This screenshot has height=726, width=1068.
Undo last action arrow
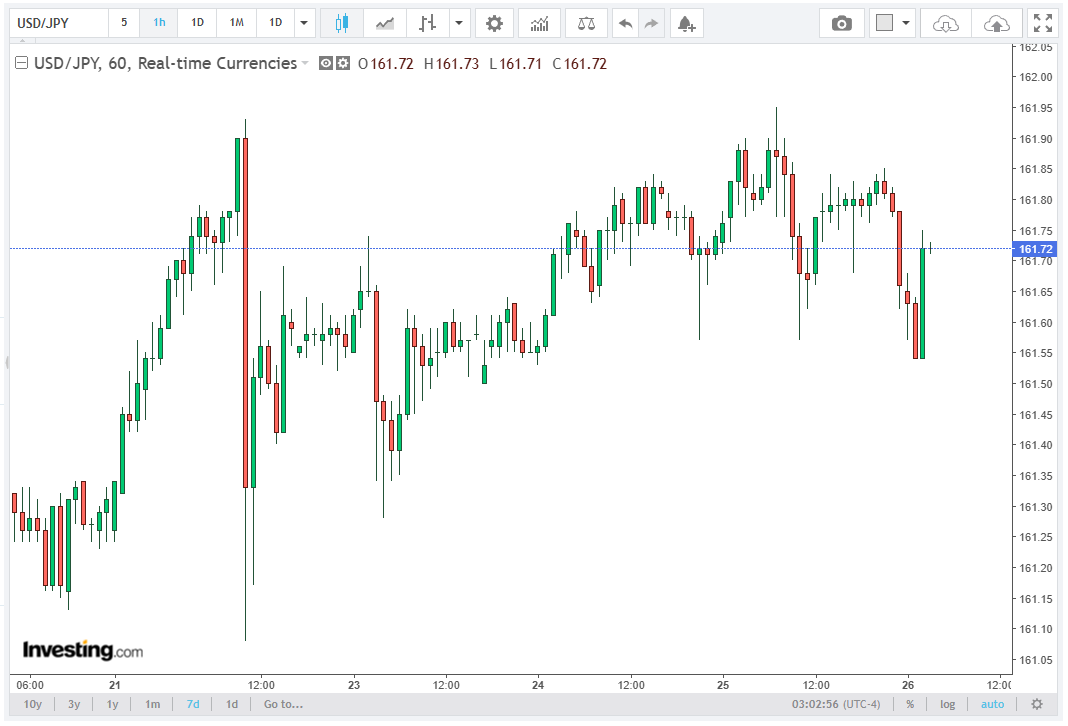point(625,24)
